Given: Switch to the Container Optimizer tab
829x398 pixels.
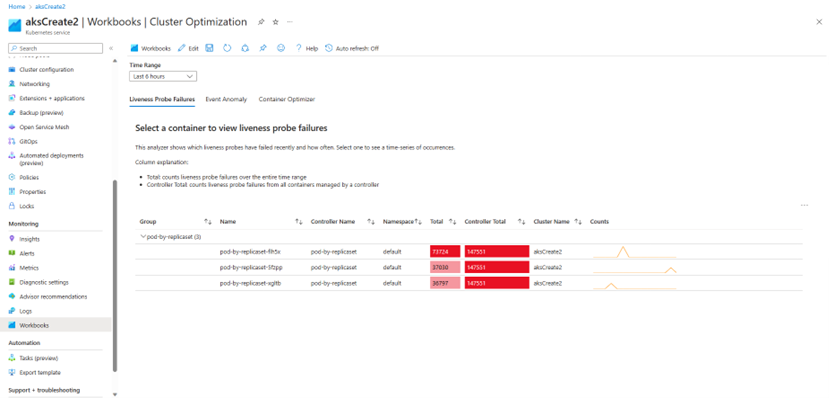Looking at the screenshot, I should pos(287,99).
